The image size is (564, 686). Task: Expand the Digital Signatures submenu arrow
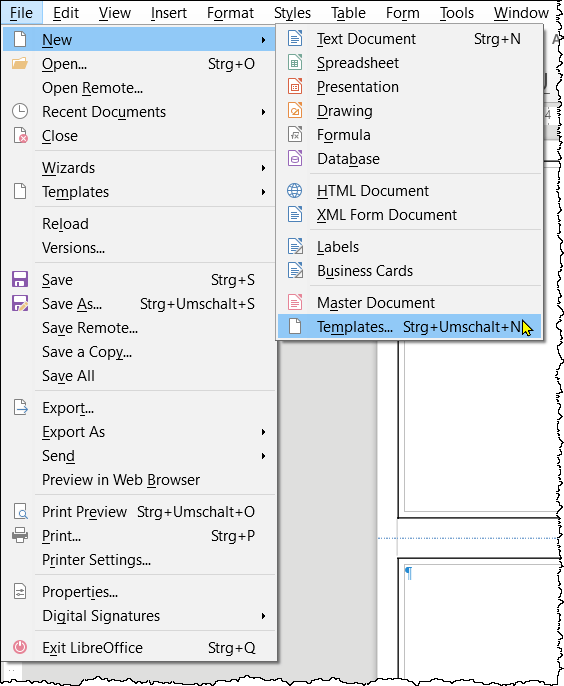click(x=263, y=616)
